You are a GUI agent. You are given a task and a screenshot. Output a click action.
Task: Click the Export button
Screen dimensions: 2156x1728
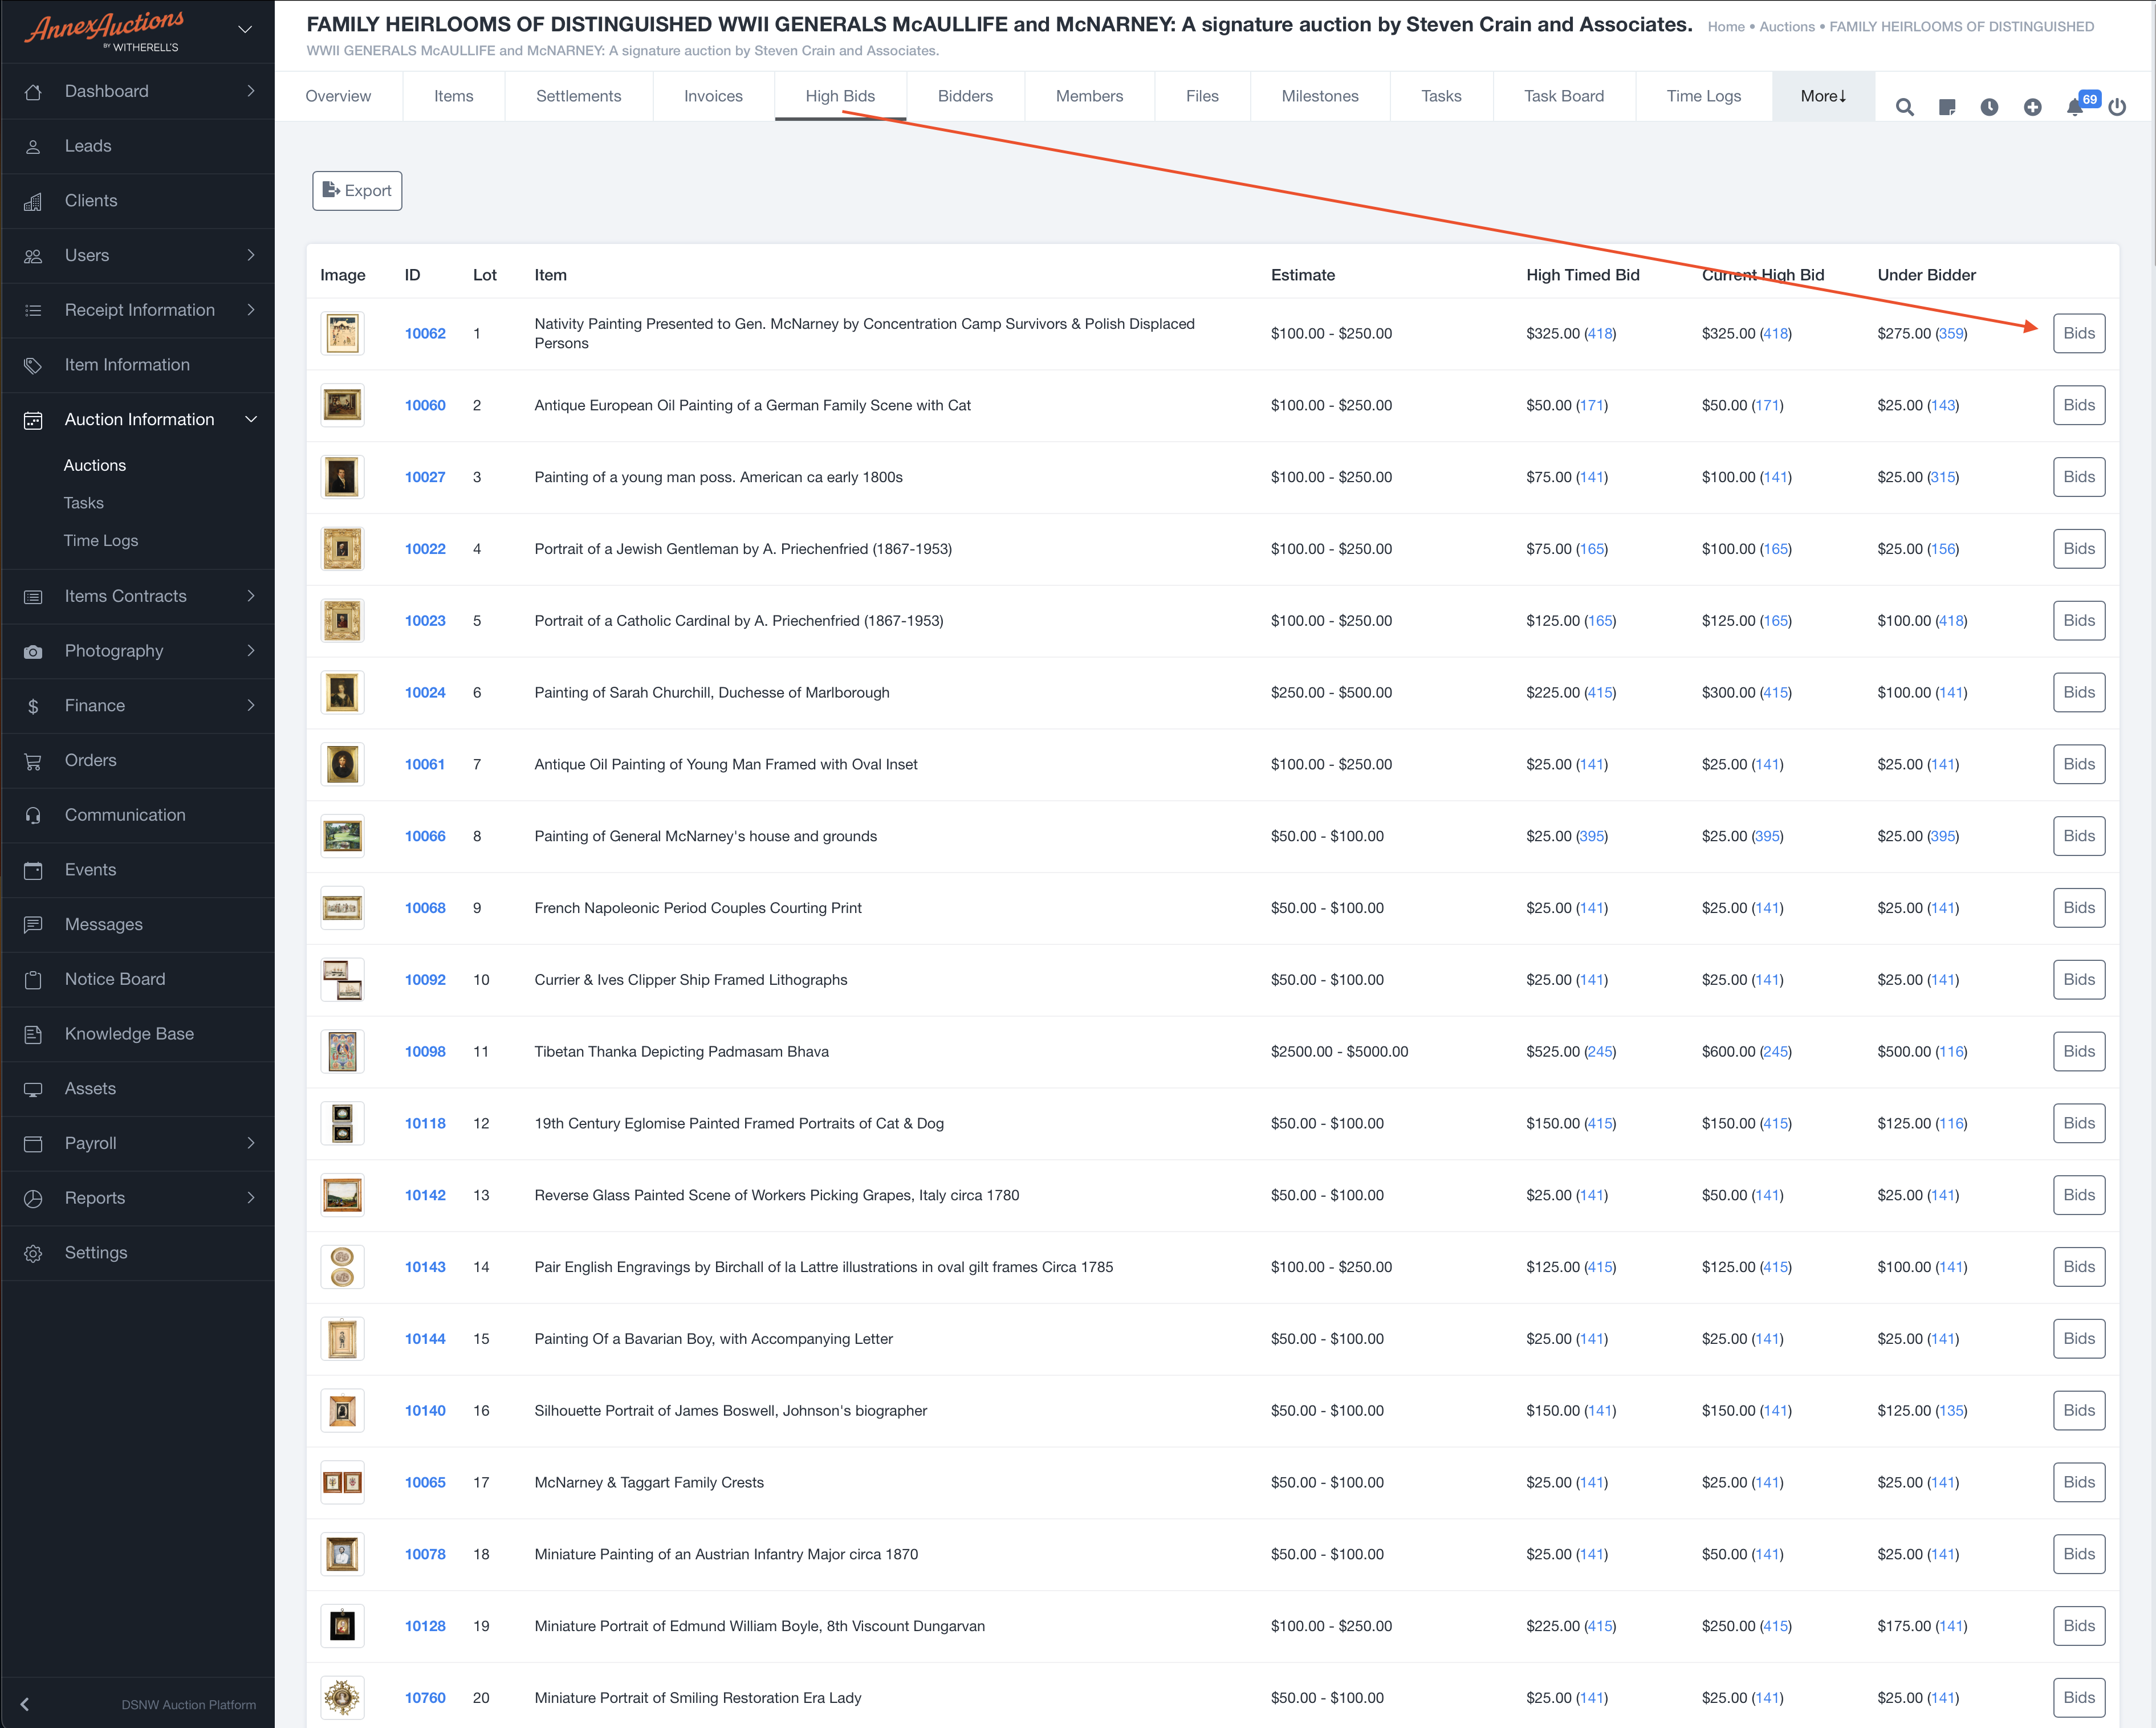click(357, 191)
